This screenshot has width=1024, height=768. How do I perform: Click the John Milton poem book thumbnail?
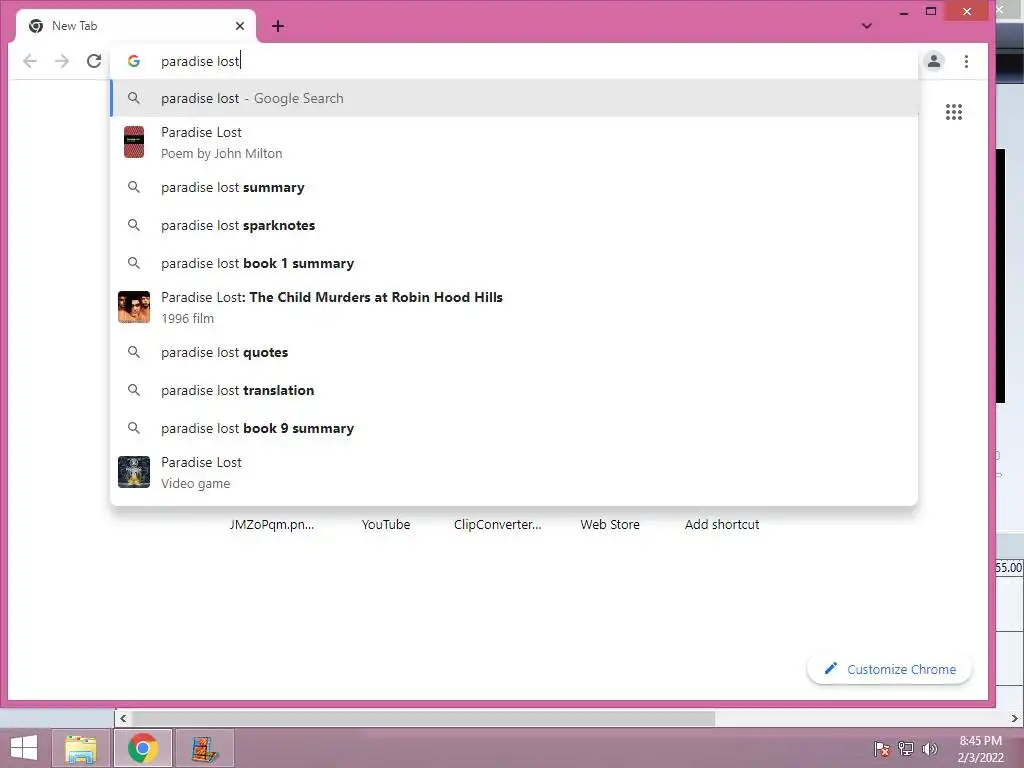pyautogui.click(x=134, y=142)
